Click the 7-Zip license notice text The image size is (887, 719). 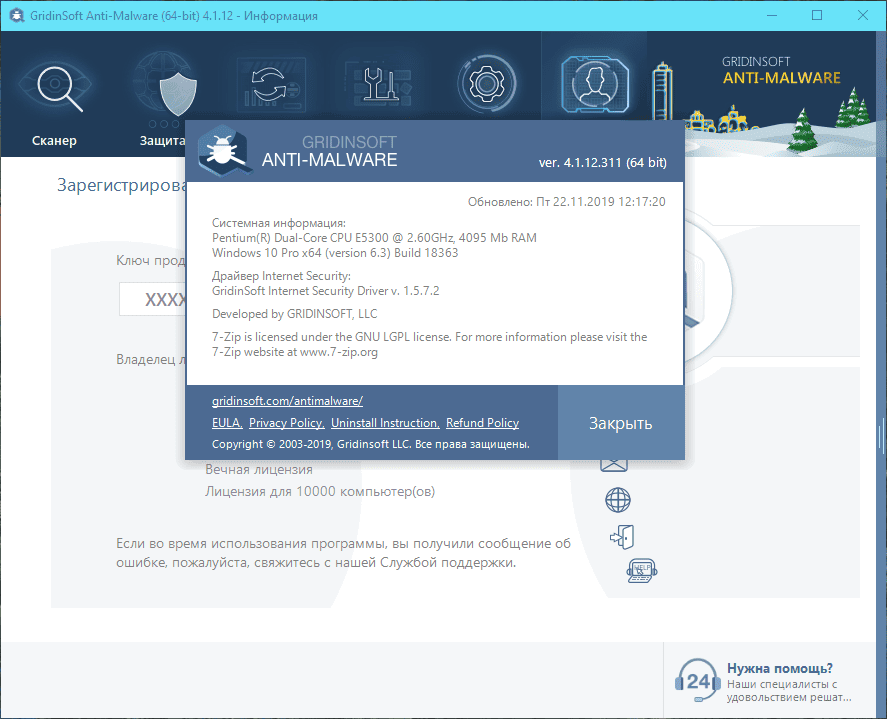click(429, 345)
